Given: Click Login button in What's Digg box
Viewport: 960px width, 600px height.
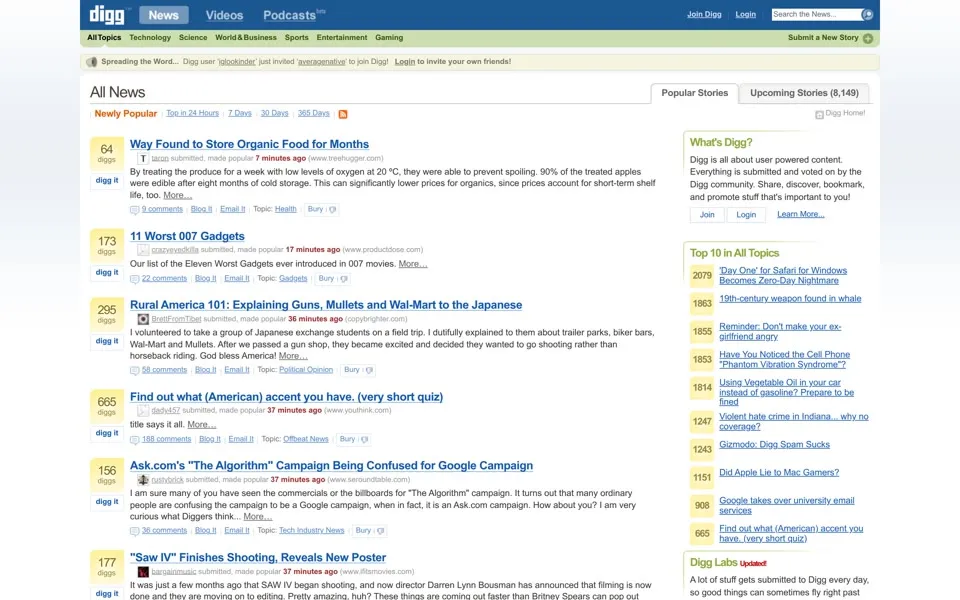Looking at the screenshot, I should tap(746, 215).
